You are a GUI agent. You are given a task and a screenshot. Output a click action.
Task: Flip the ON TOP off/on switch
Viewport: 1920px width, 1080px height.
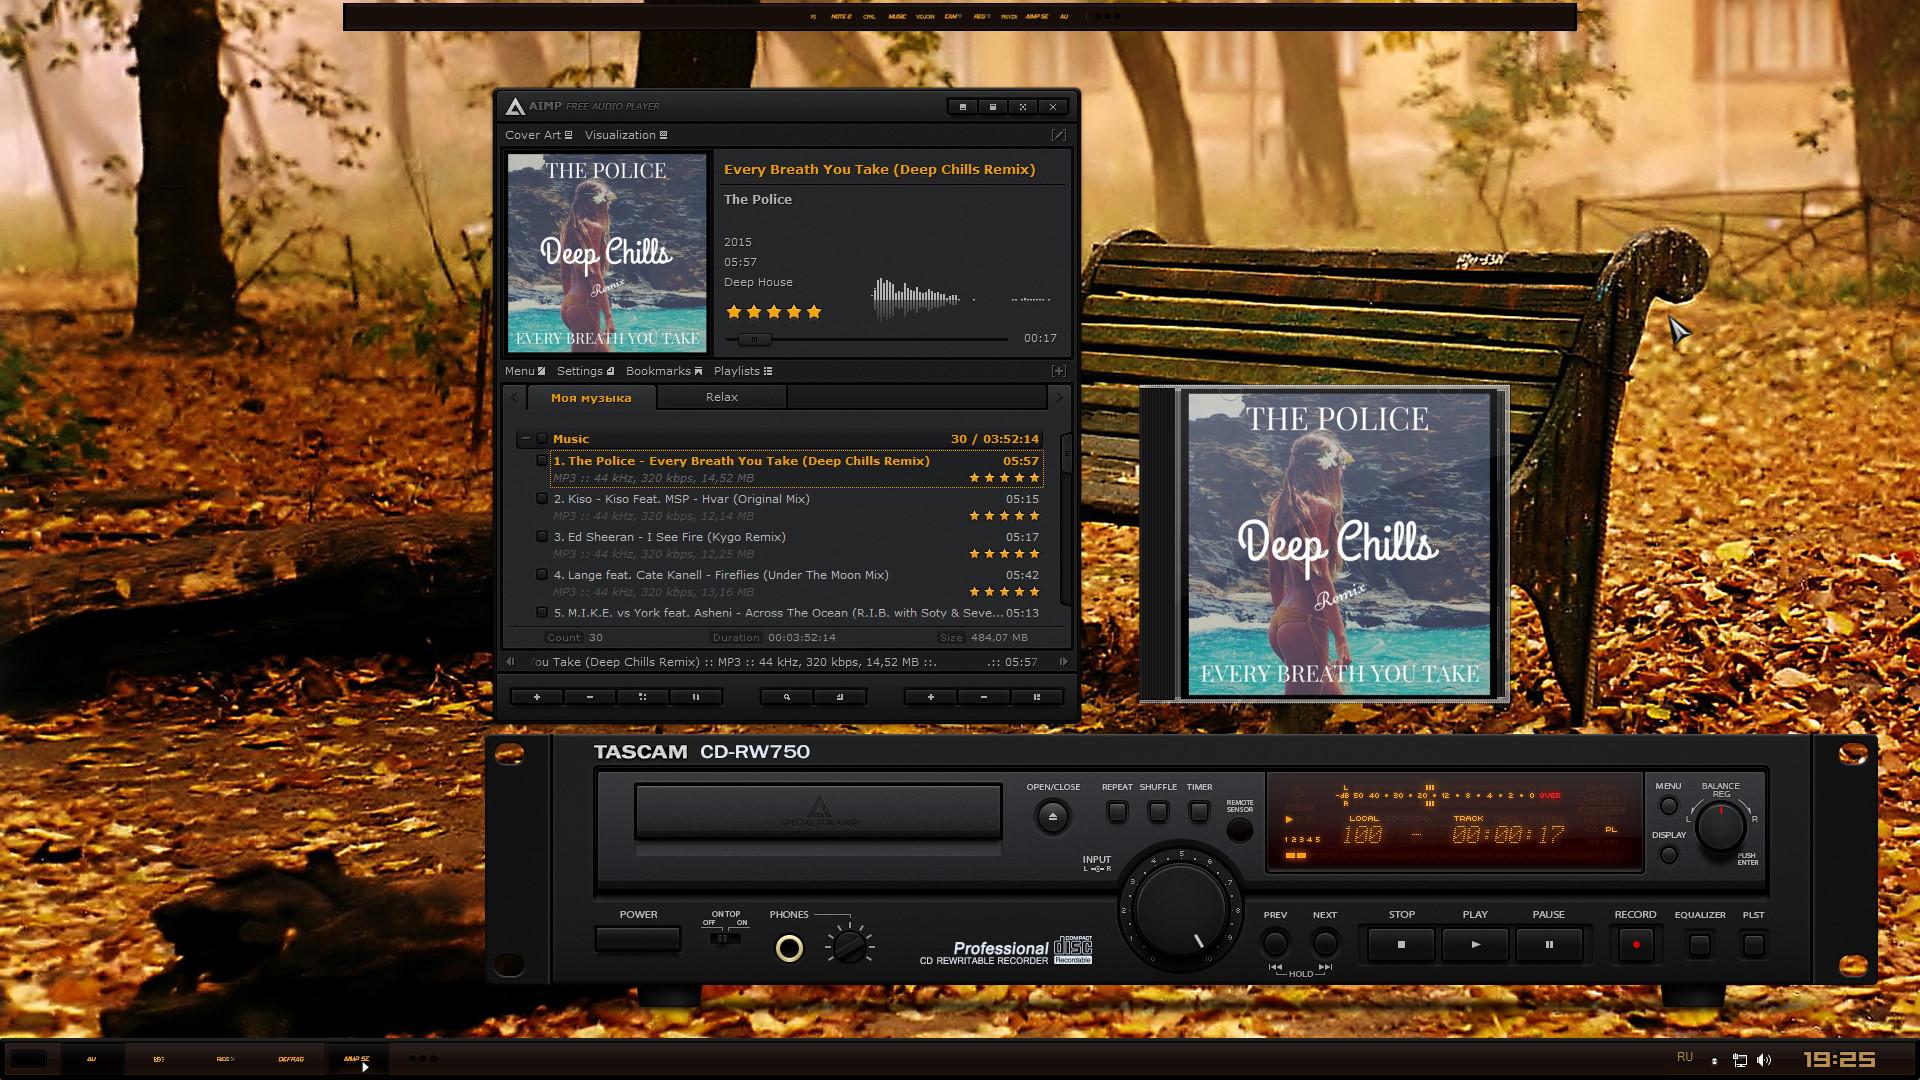point(725,938)
